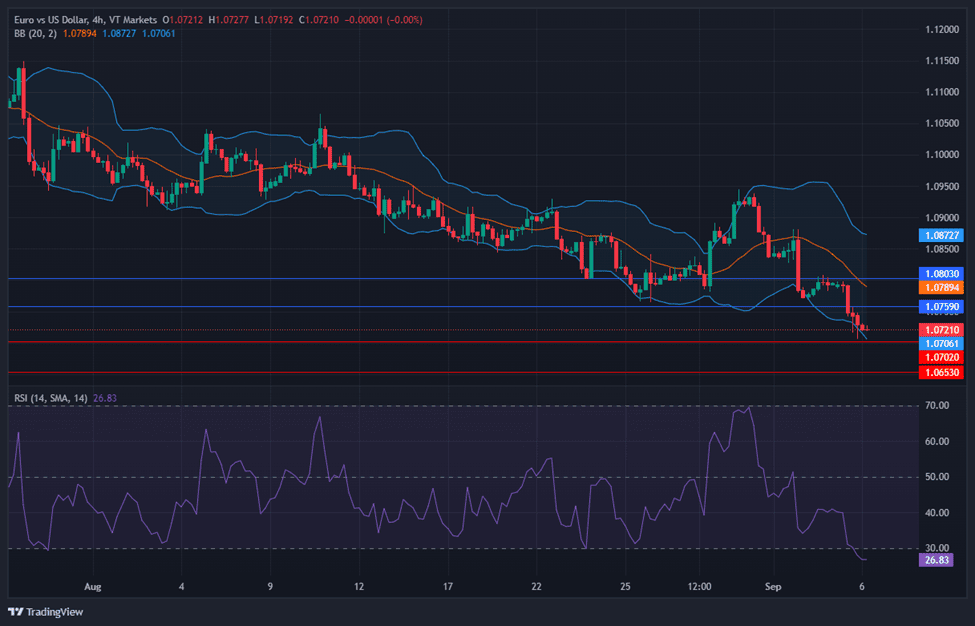The image size is (975, 626).
Task: Click the 1.08030 blue price label
Action: click(x=940, y=273)
